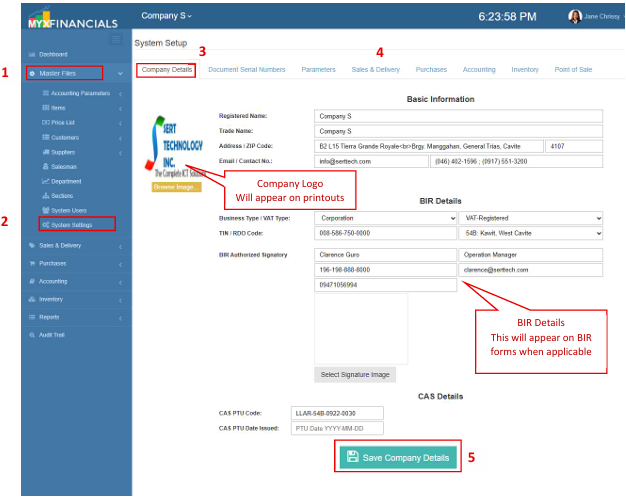Click the Department chart icon

[46, 181]
